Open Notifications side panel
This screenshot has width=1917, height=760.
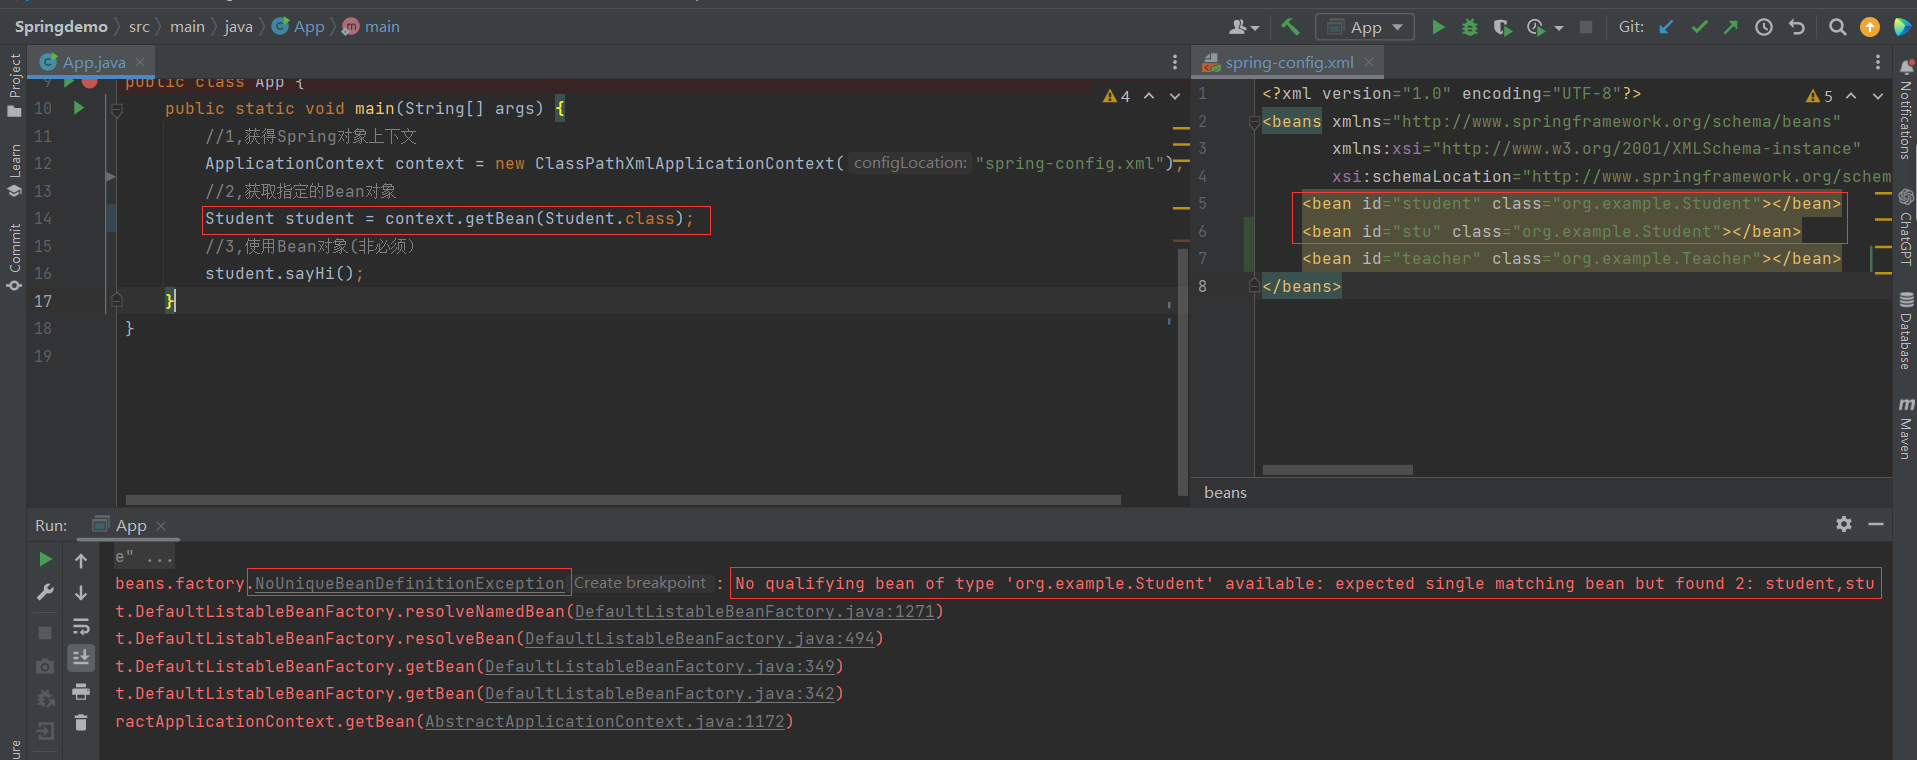[1905, 108]
